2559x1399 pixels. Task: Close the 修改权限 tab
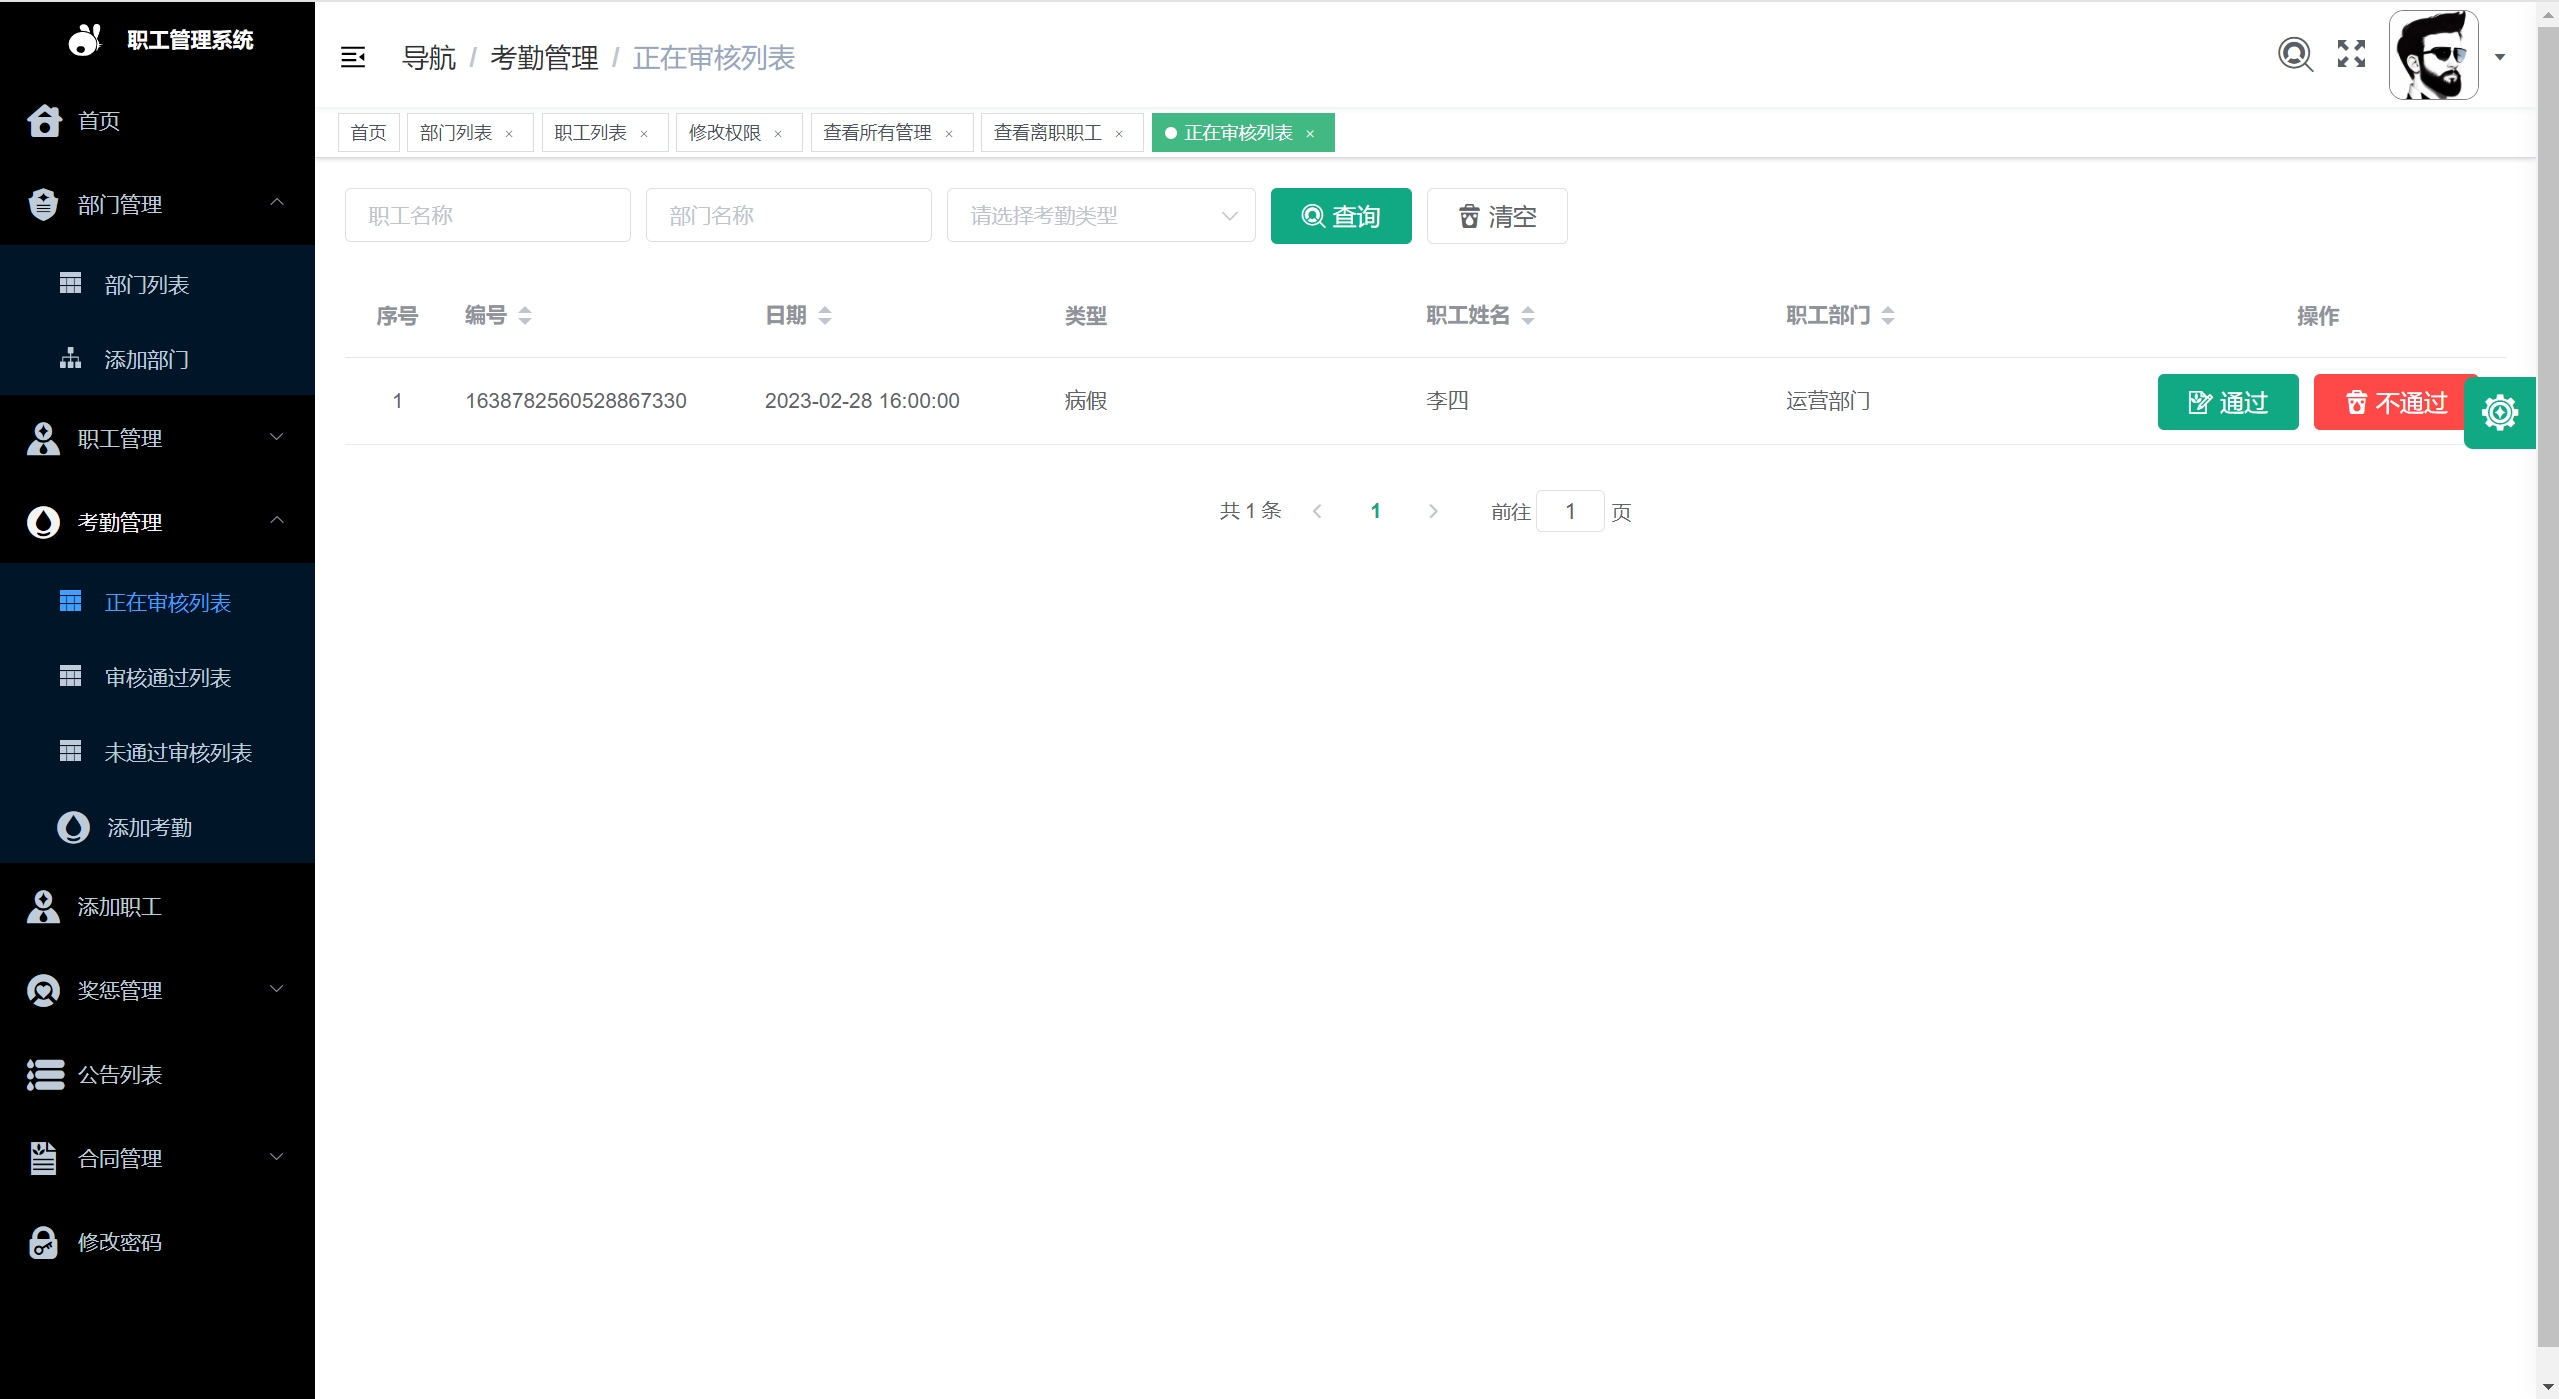pos(778,134)
